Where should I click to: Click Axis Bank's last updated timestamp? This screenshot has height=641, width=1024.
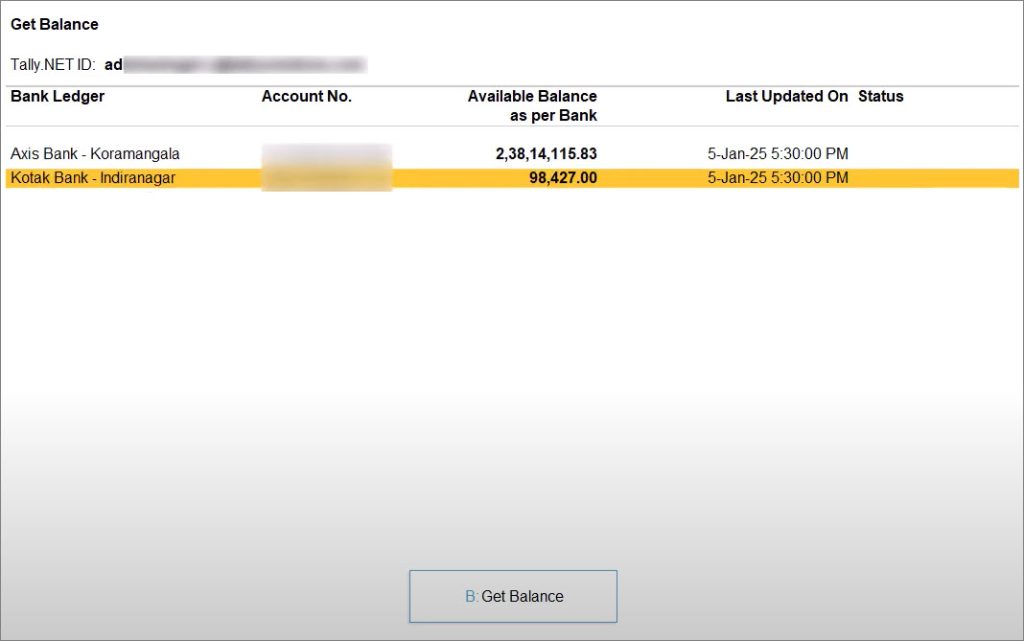(777, 154)
